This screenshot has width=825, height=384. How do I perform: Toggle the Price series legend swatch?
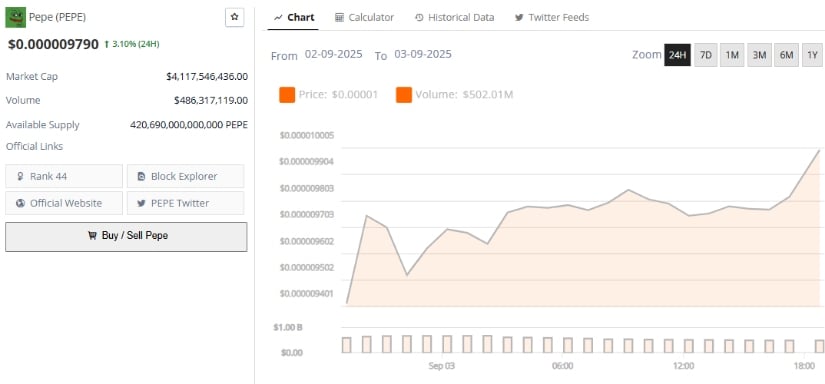pyautogui.click(x=287, y=95)
